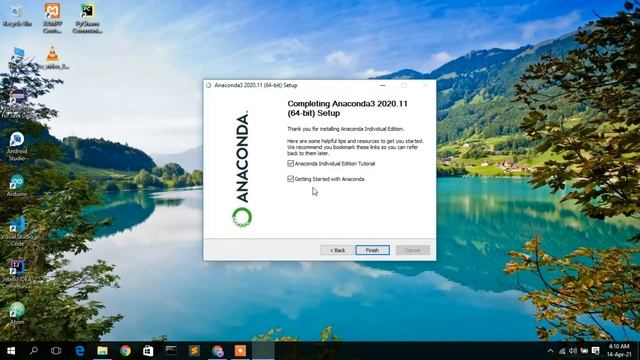
Task: Click the Back button in setup
Action: click(x=337, y=250)
